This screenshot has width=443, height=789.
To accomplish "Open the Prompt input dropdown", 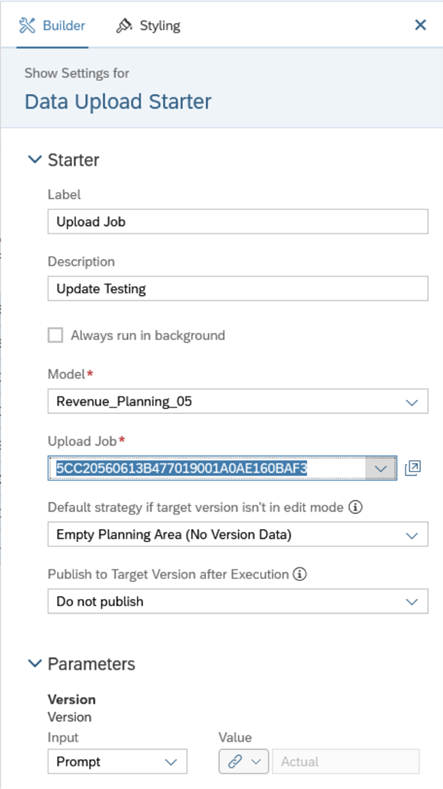I will coord(117,761).
